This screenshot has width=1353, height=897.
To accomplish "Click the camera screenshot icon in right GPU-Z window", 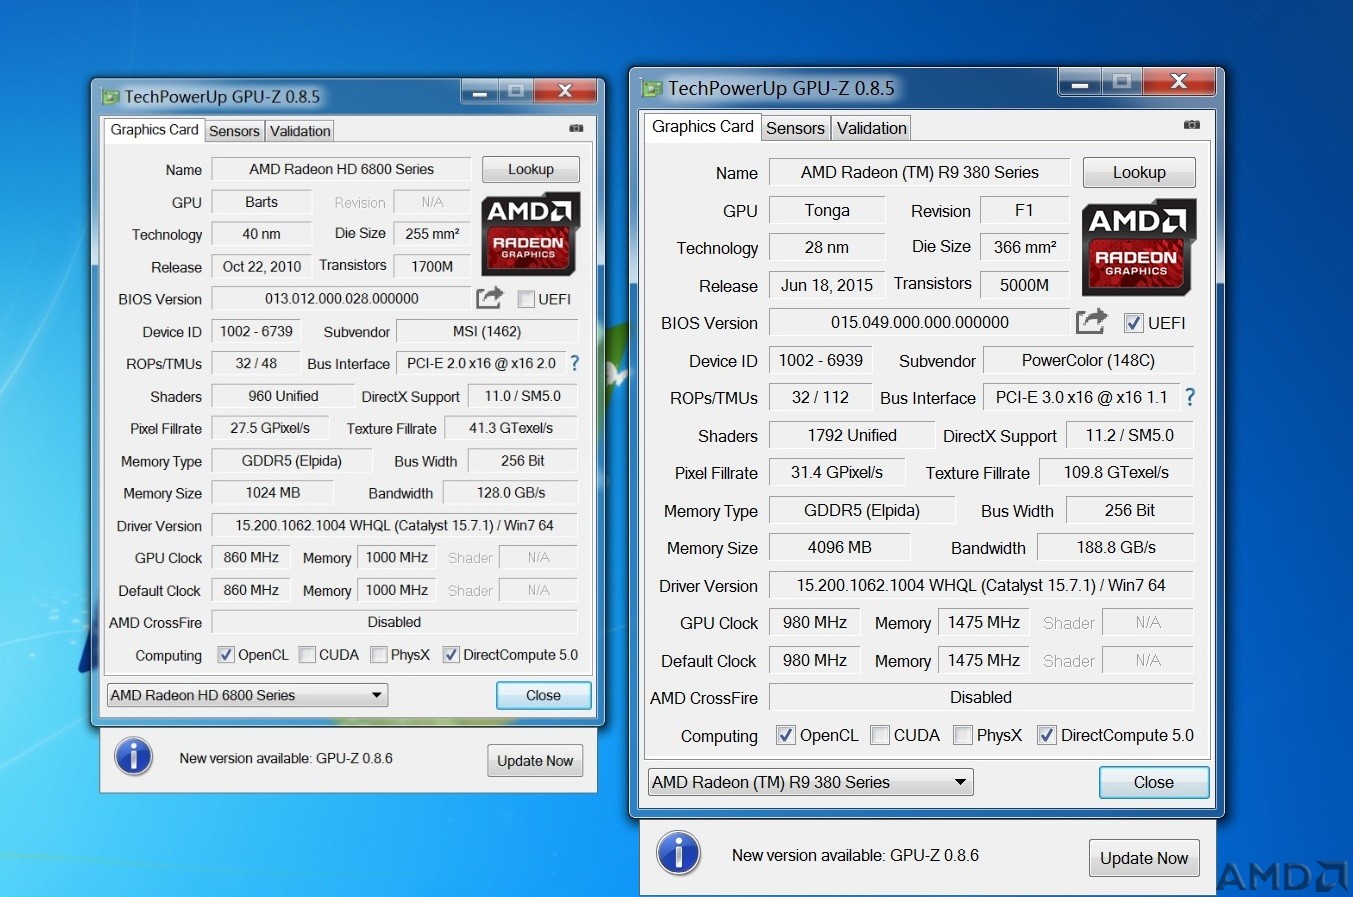I will pos(1191,125).
